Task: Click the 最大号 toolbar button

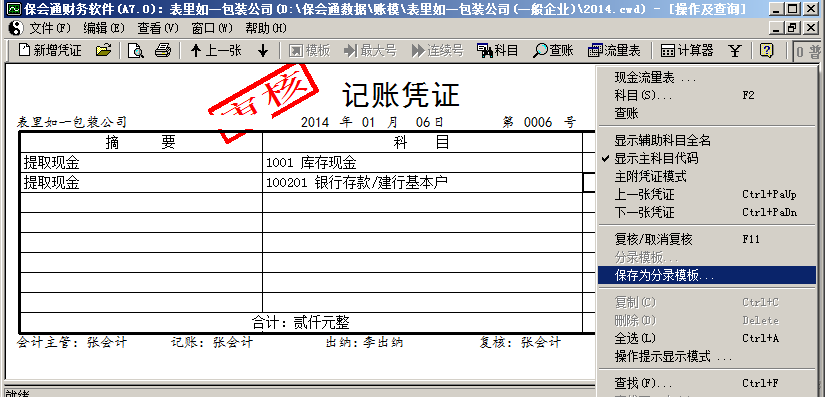Action: pyautogui.click(x=370, y=50)
